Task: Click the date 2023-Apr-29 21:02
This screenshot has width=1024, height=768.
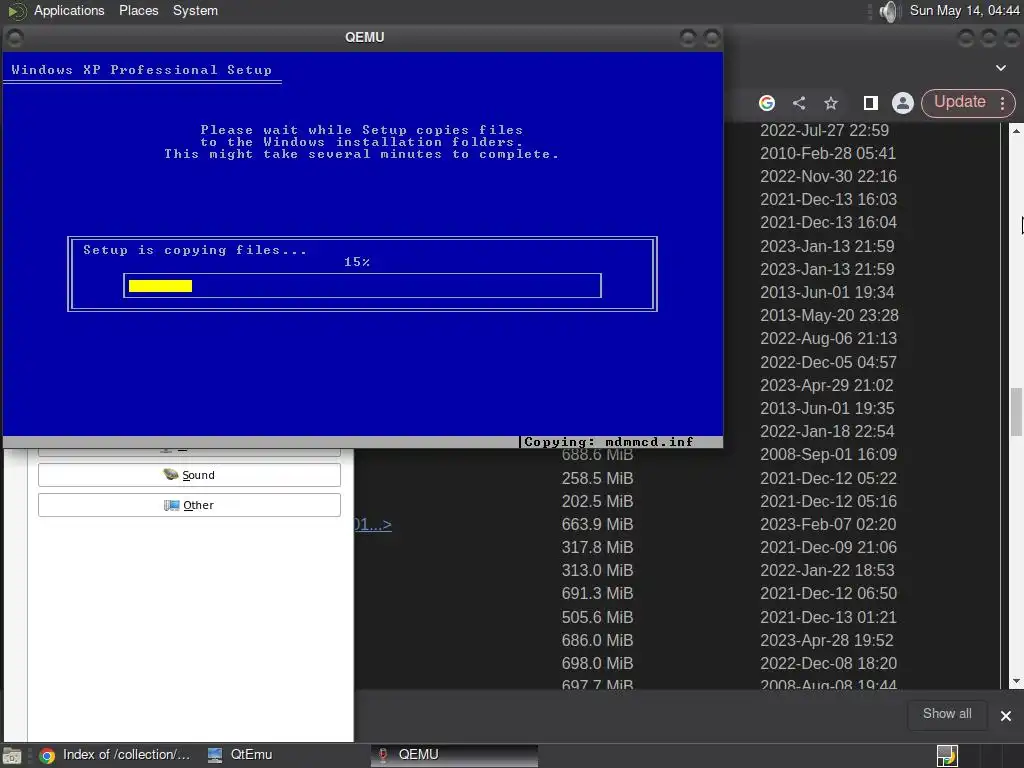Action: click(x=826, y=385)
